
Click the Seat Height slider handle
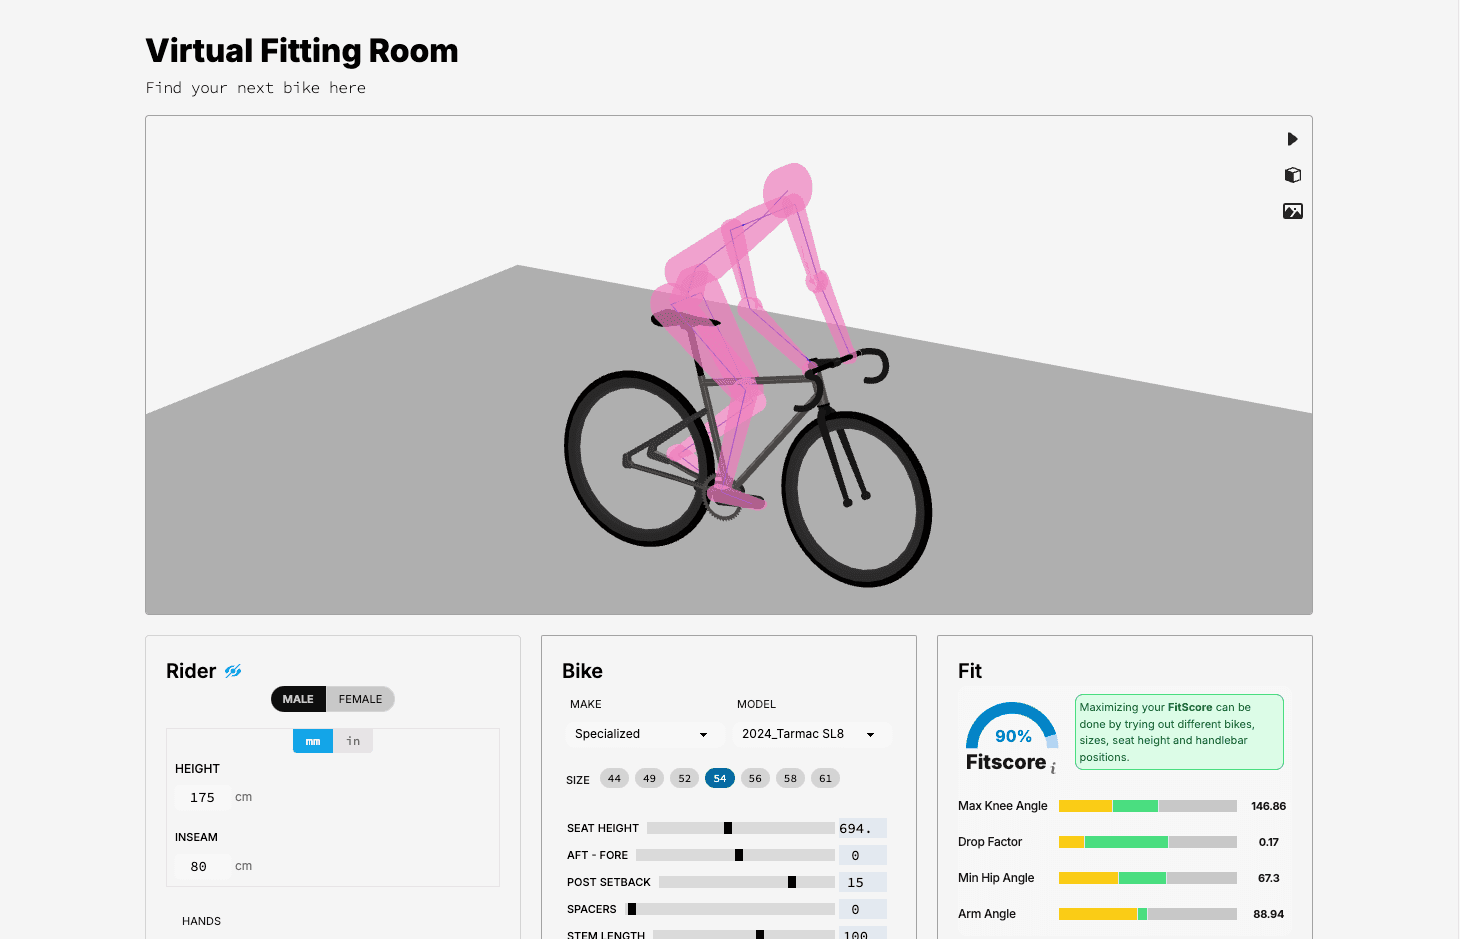point(728,828)
